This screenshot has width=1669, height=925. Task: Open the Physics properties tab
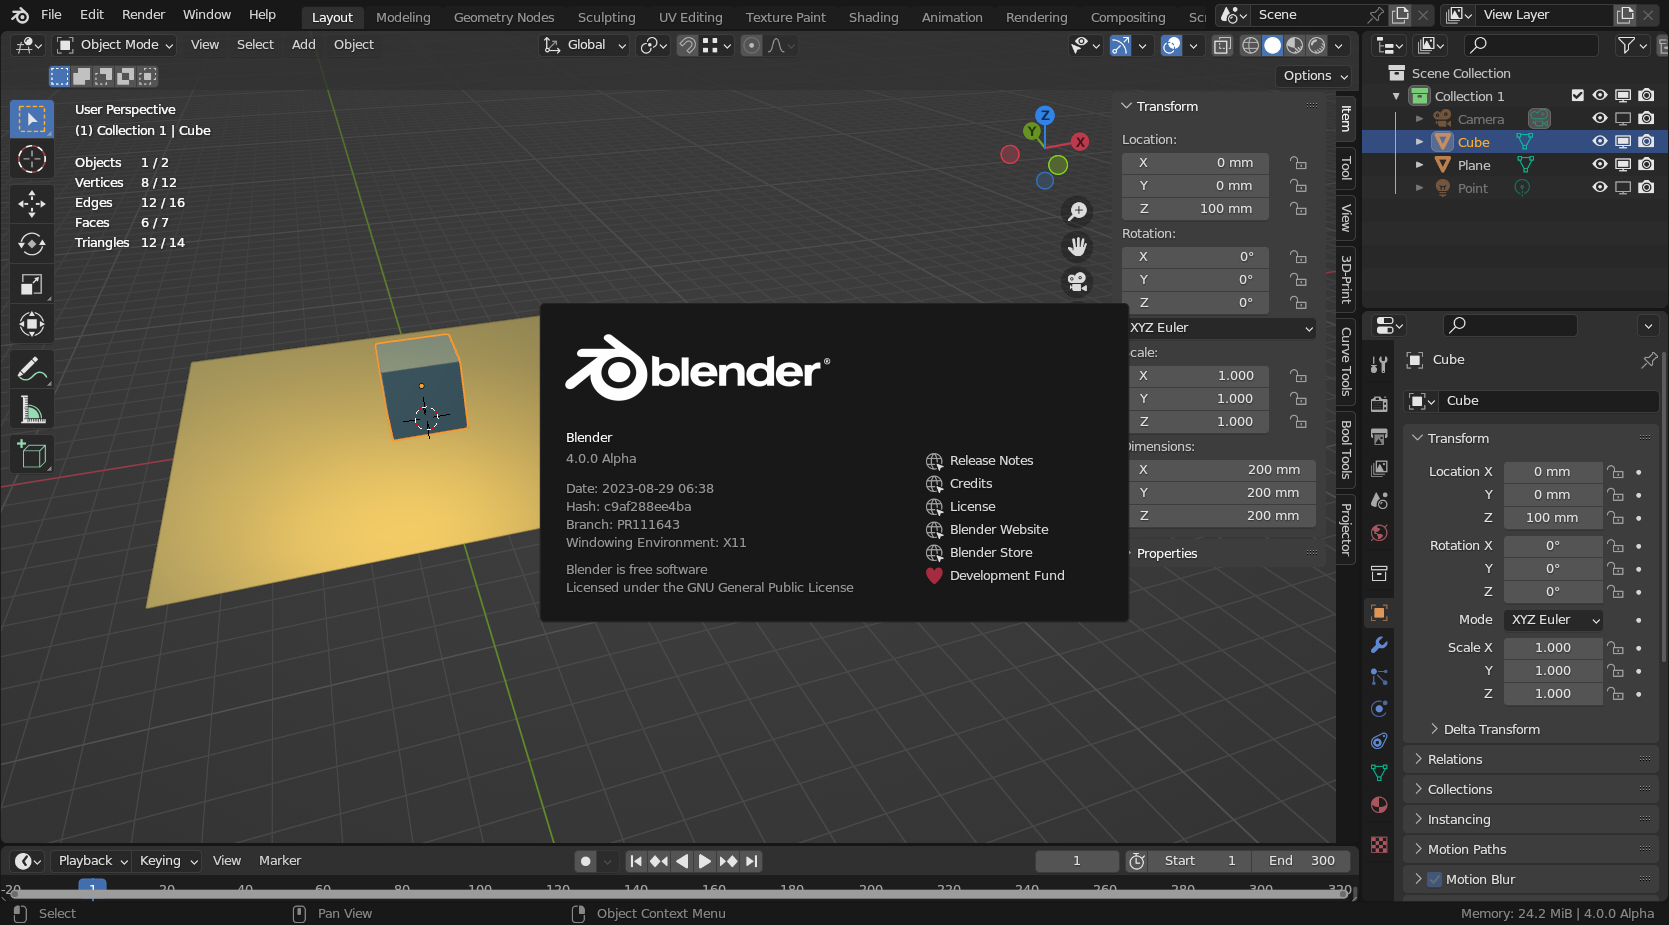pos(1379,709)
